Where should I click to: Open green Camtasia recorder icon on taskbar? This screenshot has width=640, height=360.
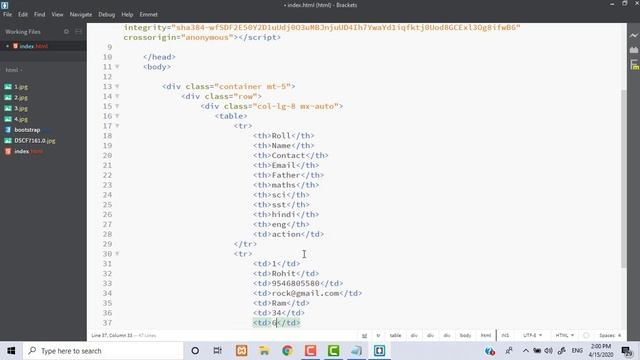333,351
